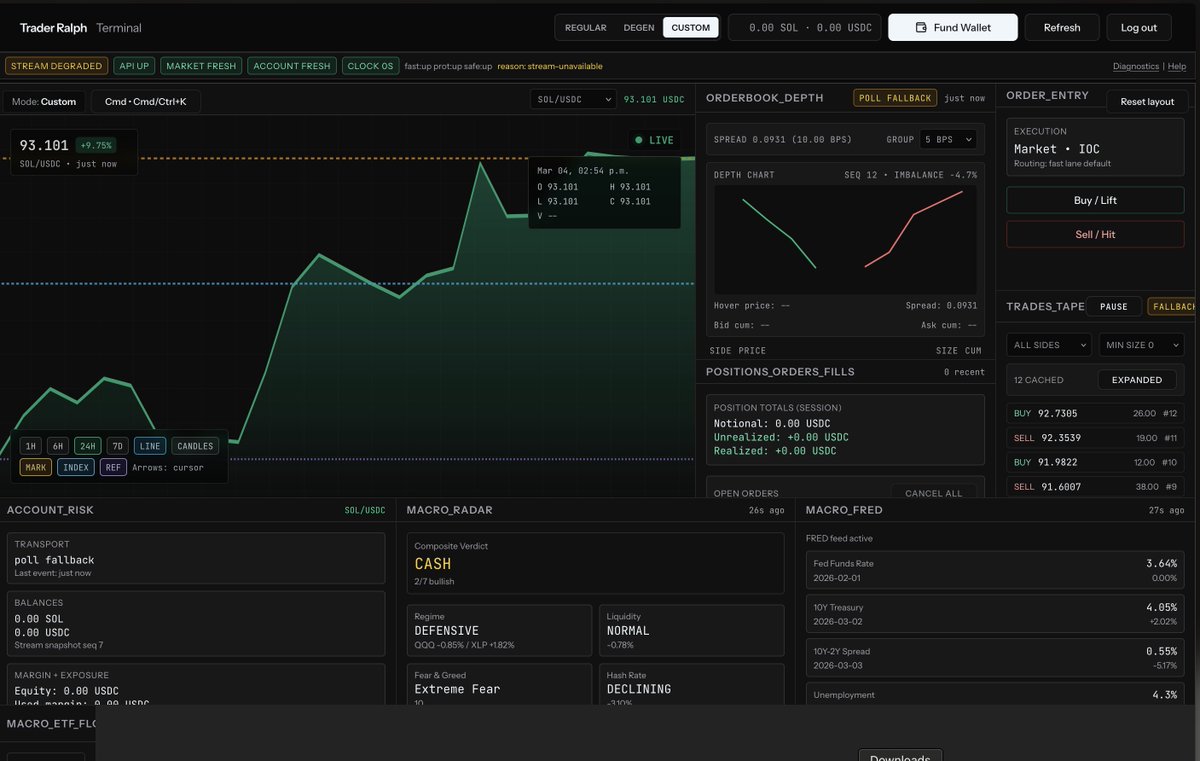Set chart range to 1H

click(31, 446)
